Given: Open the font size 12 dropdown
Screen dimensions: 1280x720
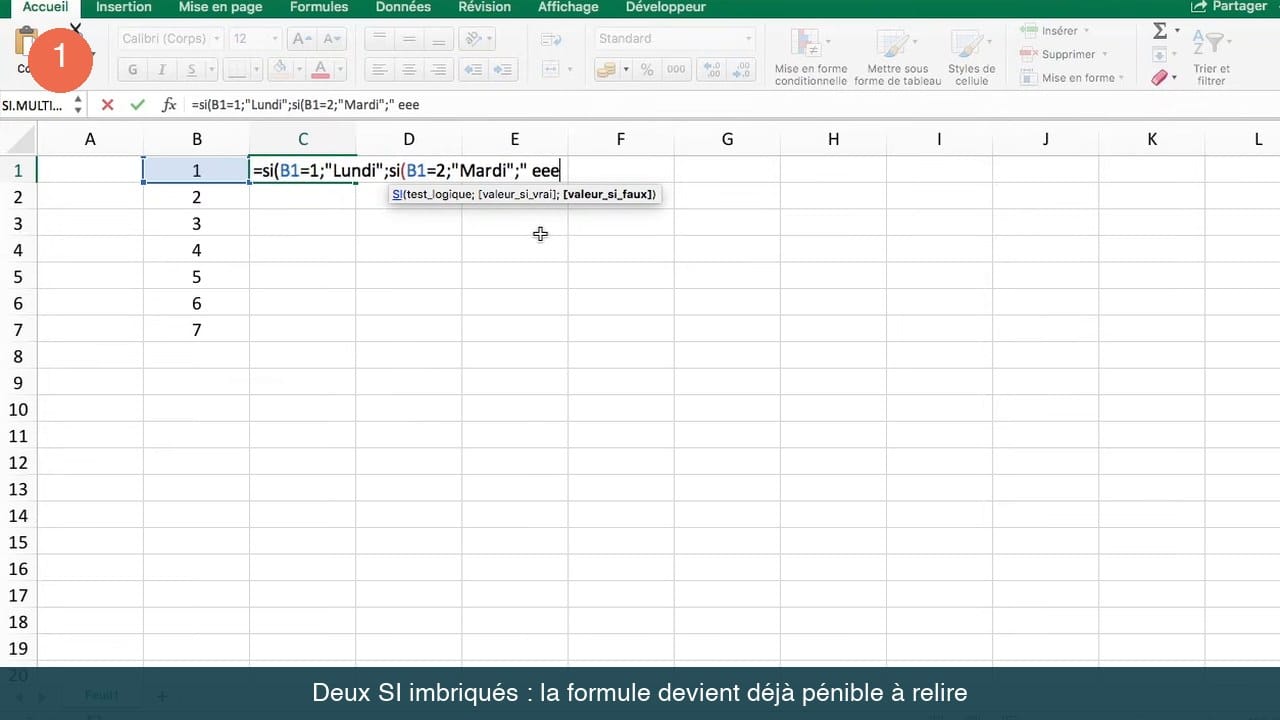Looking at the screenshot, I should pyautogui.click(x=254, y=39).
